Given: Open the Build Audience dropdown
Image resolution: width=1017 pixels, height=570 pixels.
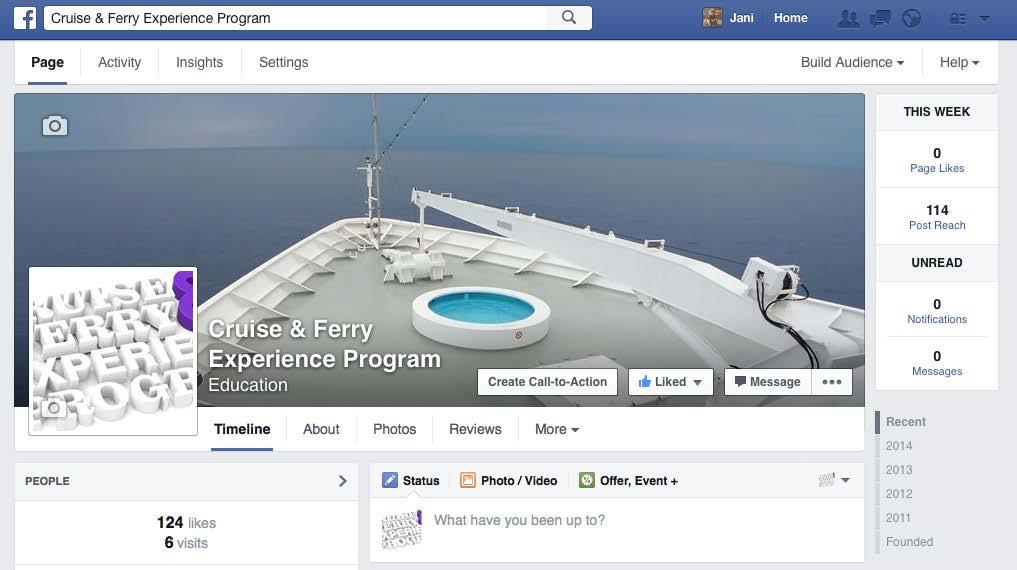Looking at the screenshot, I should [x=852, y=62].
